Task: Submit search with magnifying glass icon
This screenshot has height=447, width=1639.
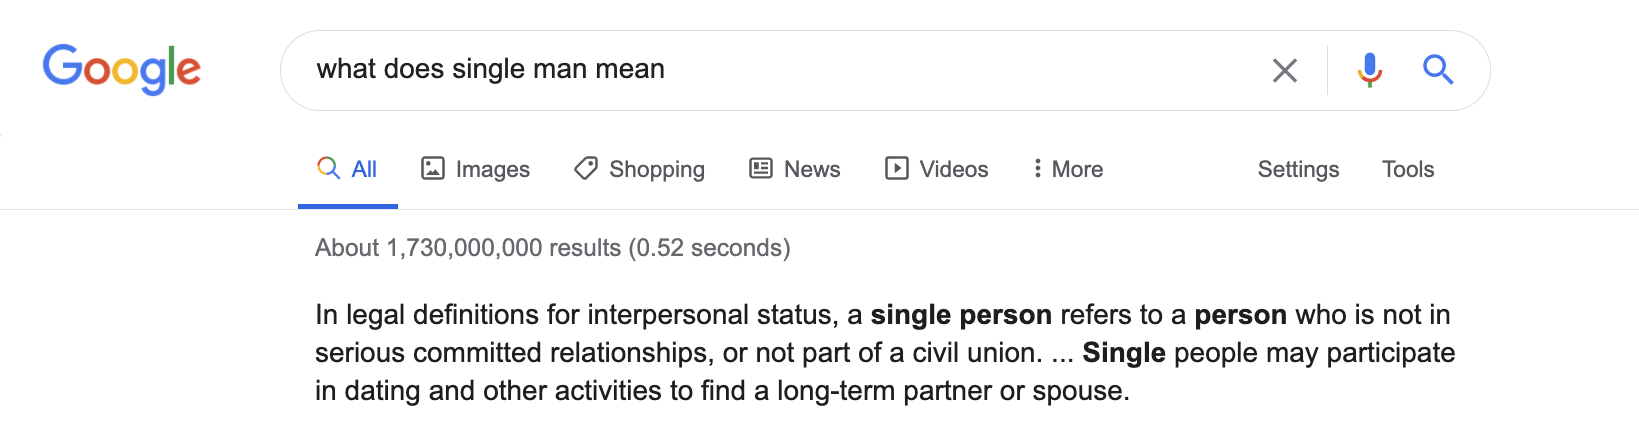Action: [x=1437, y=70]
